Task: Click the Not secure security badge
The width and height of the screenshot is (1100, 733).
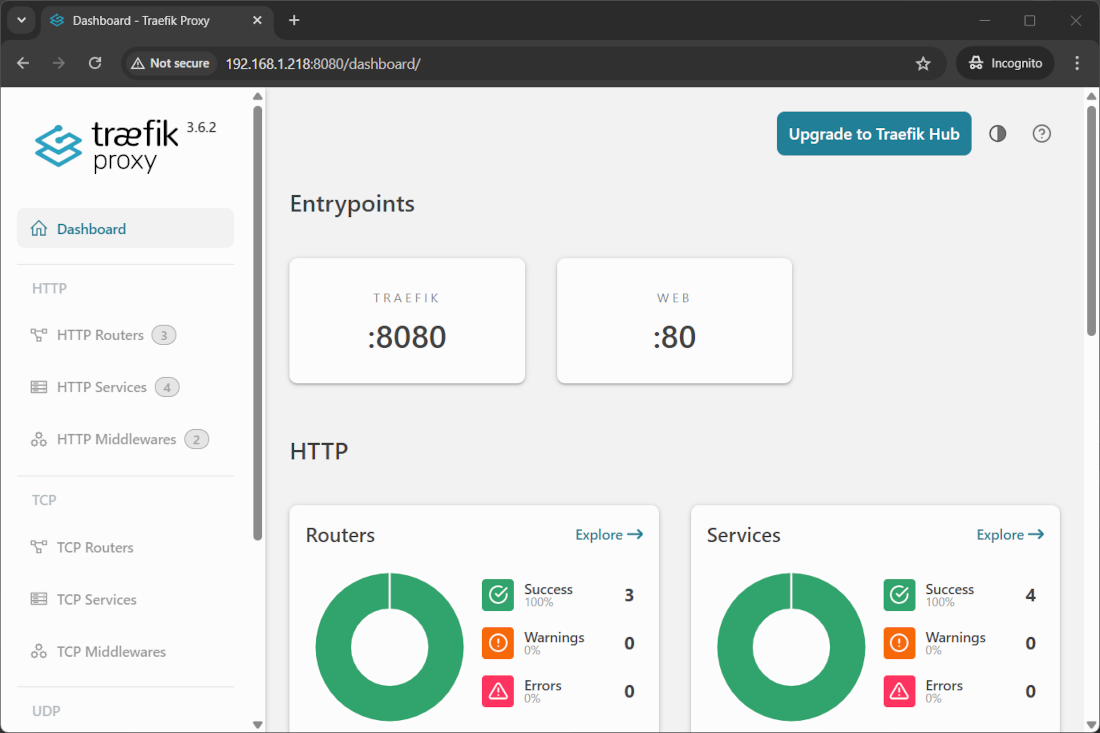Action: [x=170, y=62]
